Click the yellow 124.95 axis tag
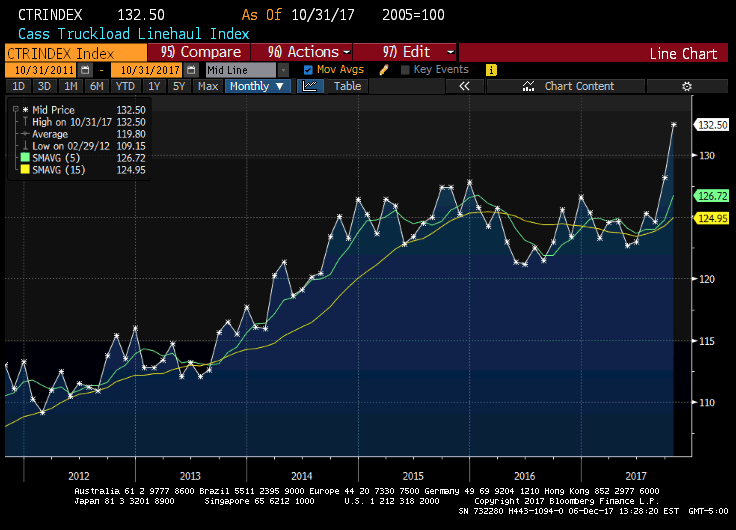The height and width of the screenshot is (530, 736). [x=712, y=218]
